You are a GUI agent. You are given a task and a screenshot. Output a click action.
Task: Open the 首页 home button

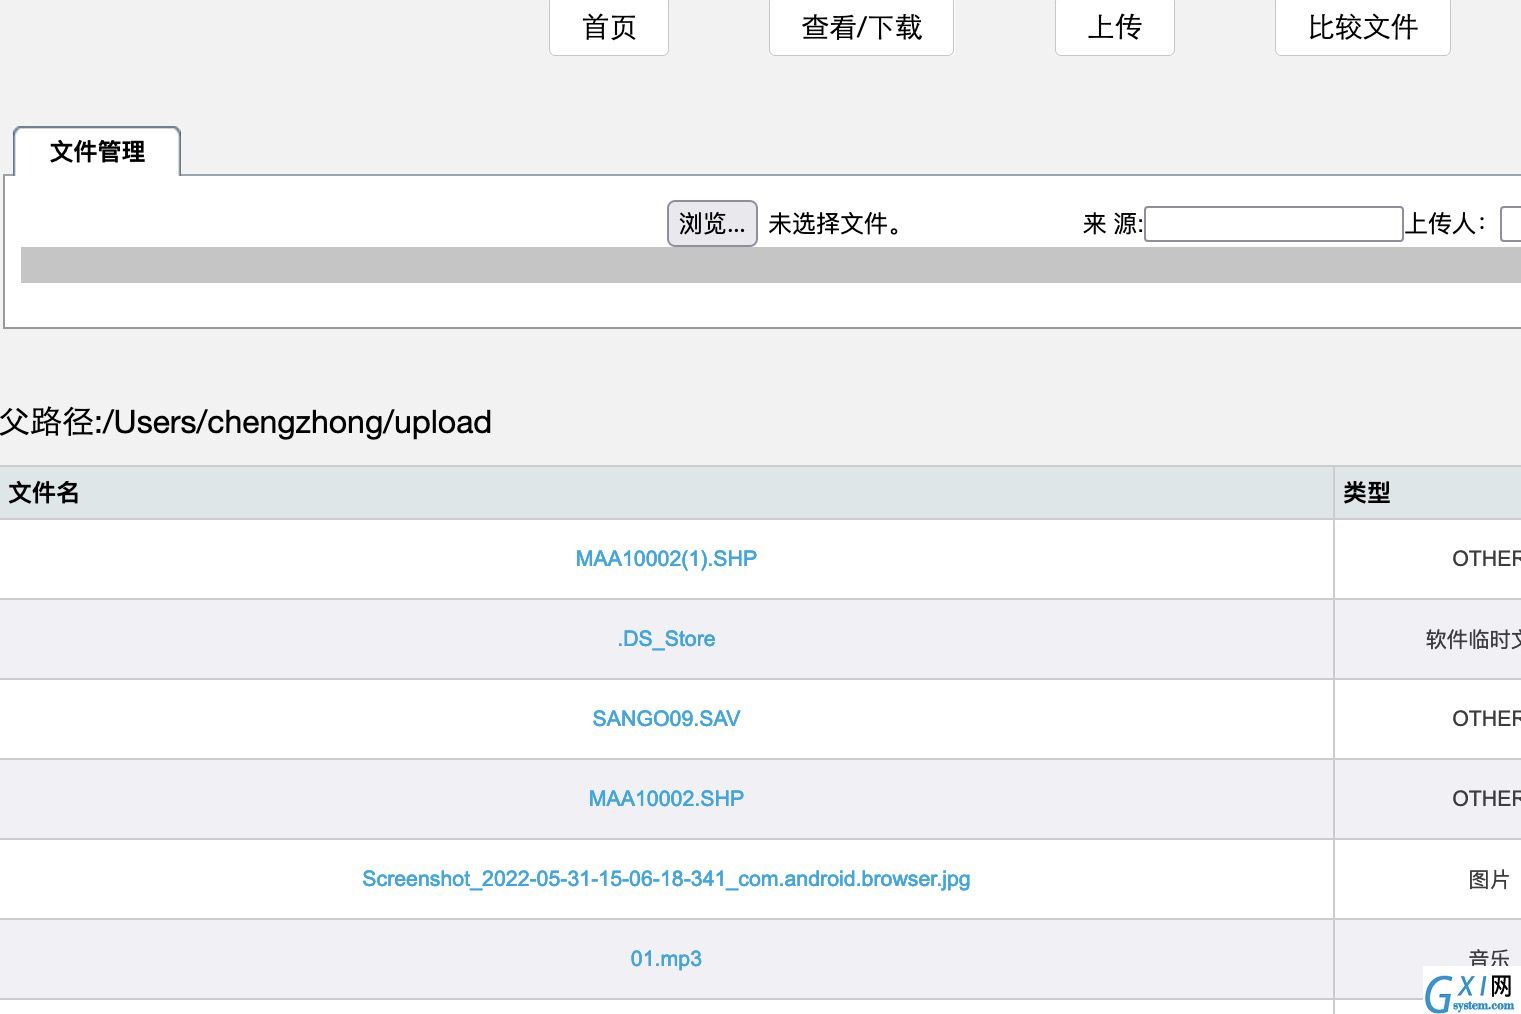[609, 27]
